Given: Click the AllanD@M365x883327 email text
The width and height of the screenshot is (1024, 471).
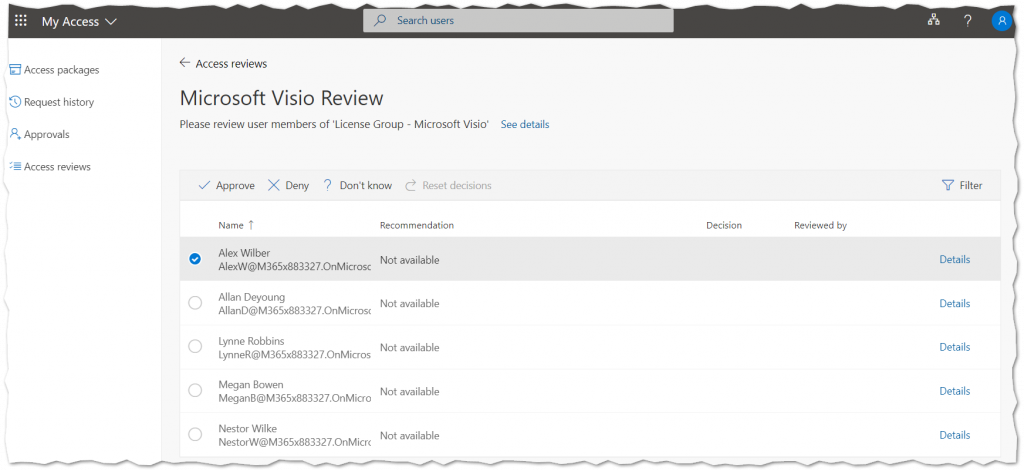Looking at the screenshot, I should tap(295, 311).
